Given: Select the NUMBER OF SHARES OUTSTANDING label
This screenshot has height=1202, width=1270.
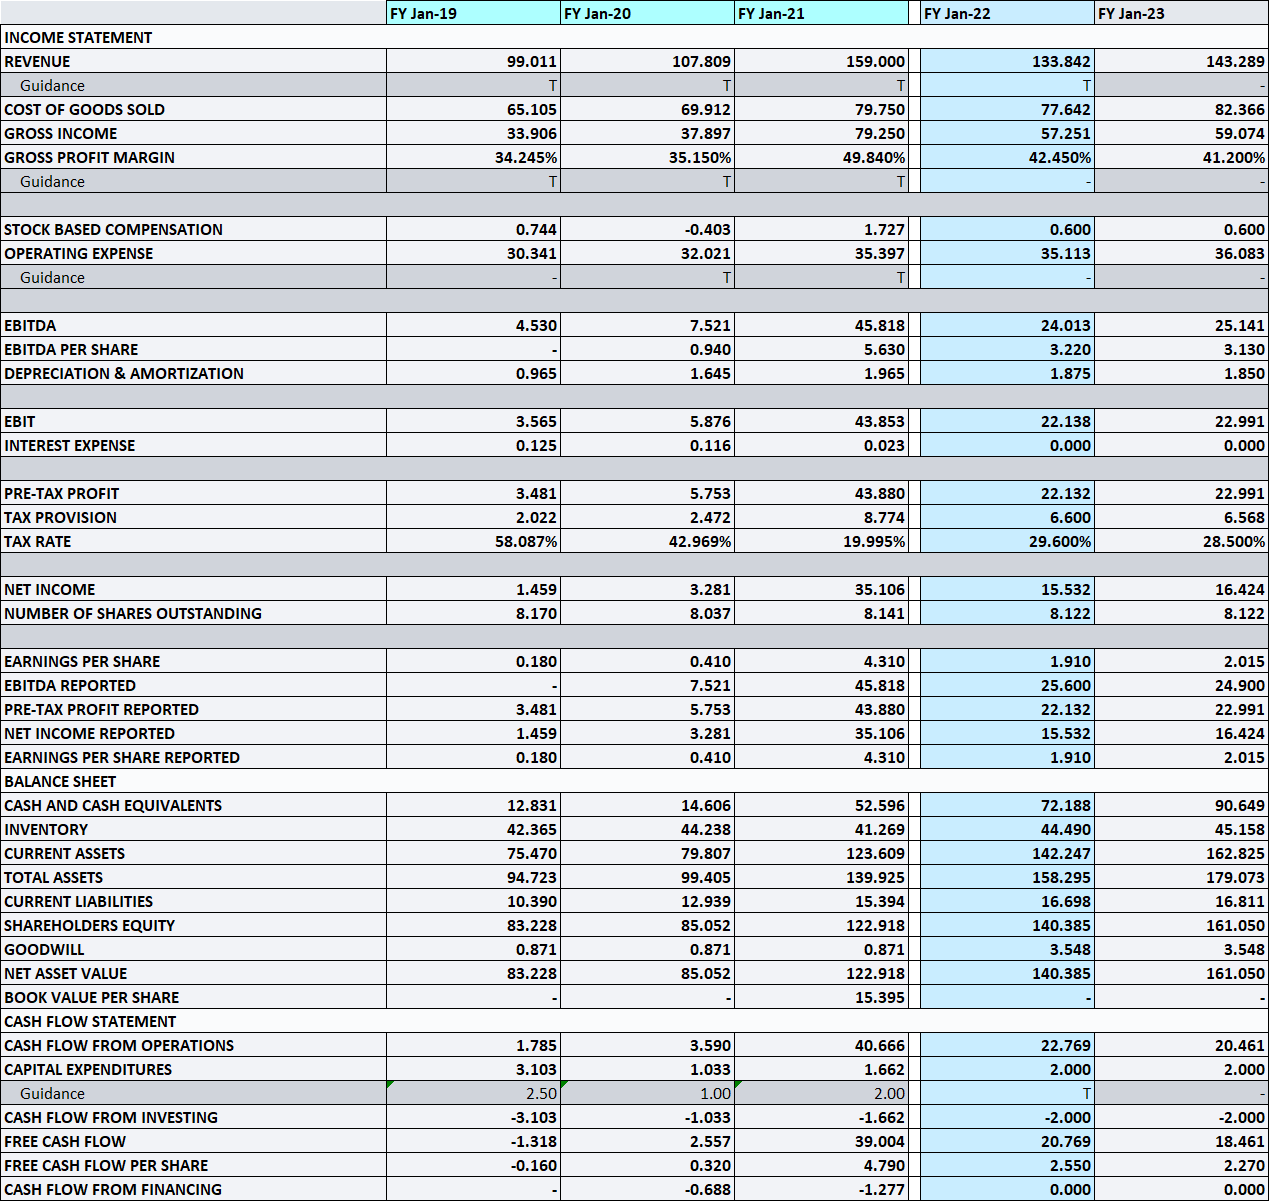Looking at the screenshot, I should pos(133,613).
